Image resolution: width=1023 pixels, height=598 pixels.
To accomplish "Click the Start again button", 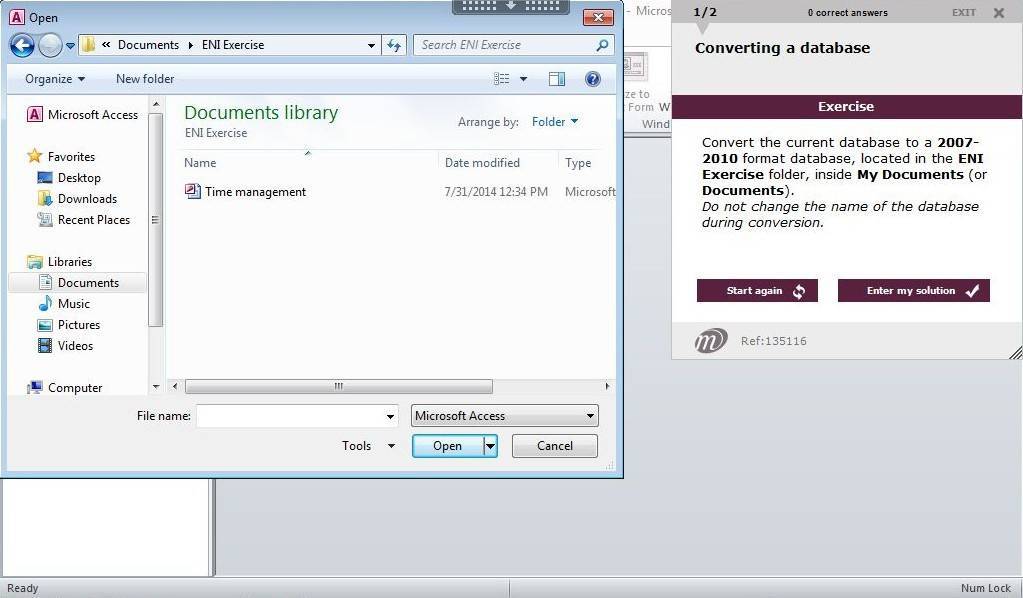I will pyautogui.click(x=757, y=291).
